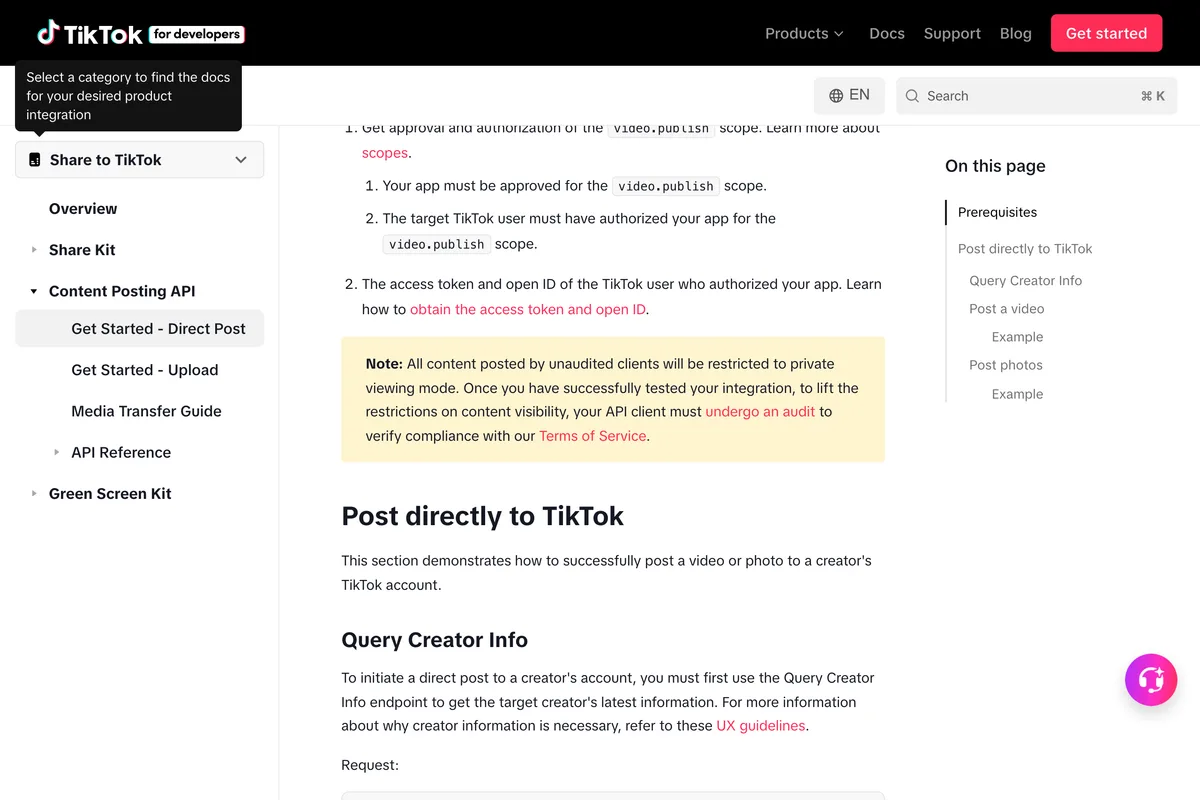This screenshot has width=1200, height=800.
Task: Follow the scopes link
Action: [385, 153]
